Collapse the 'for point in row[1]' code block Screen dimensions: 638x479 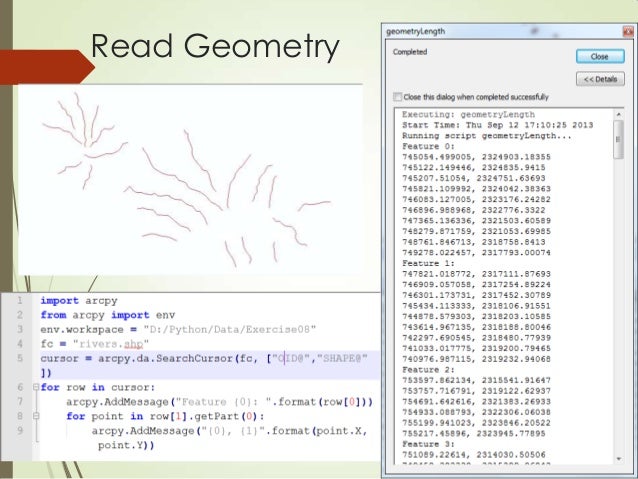tap(36, 416)
